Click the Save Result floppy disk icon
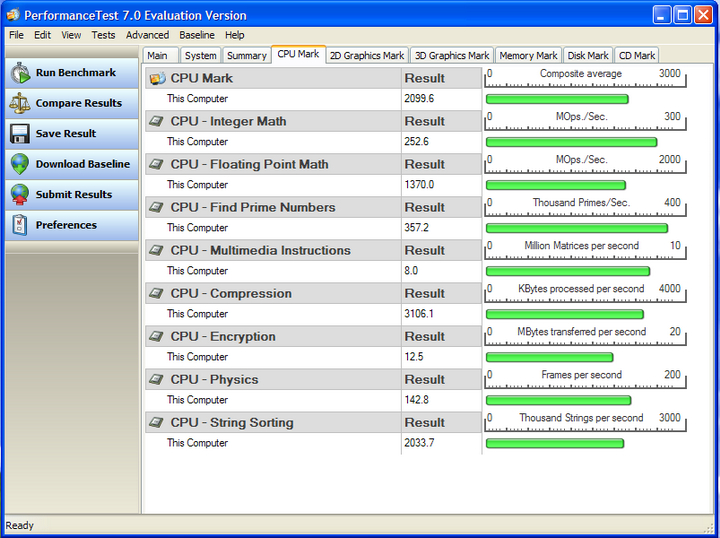Viewport: 720px width, 538px height. pyautogui.click(x=20, y=134)
